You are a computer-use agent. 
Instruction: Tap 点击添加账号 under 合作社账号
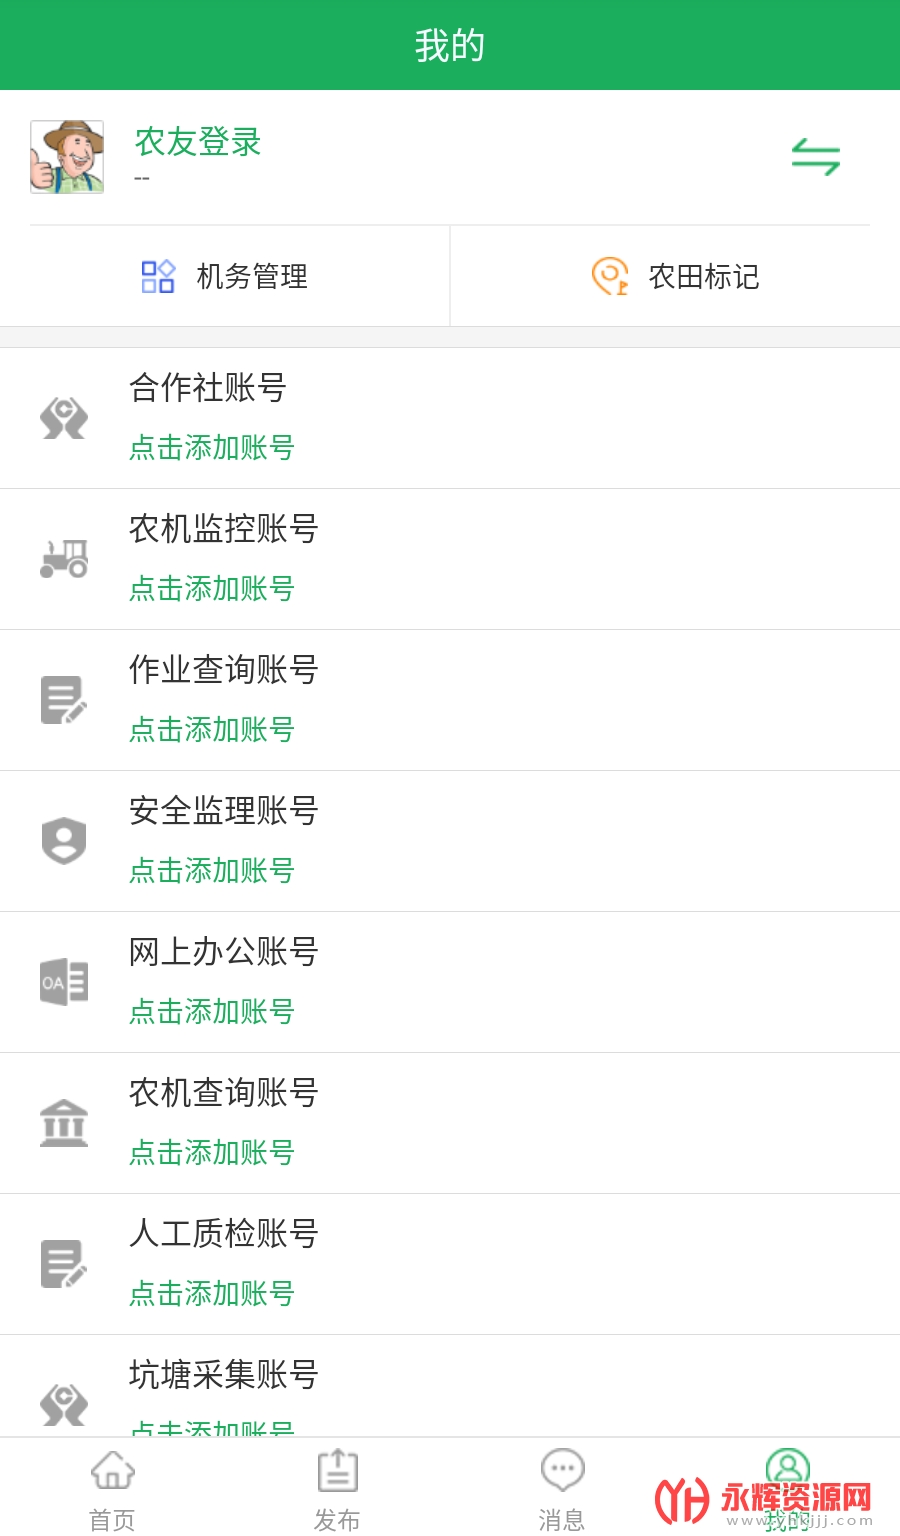(212, 447)
